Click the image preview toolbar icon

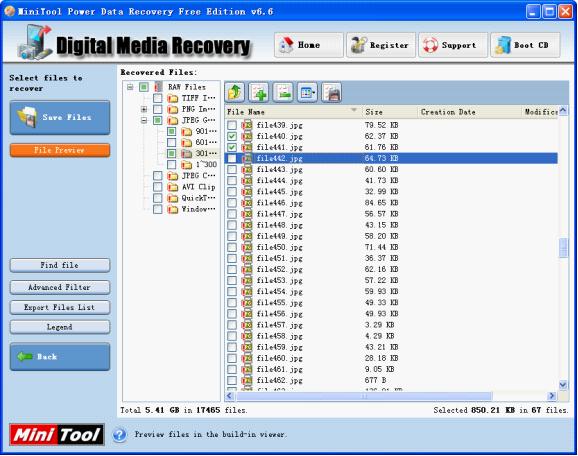point(283,92)
